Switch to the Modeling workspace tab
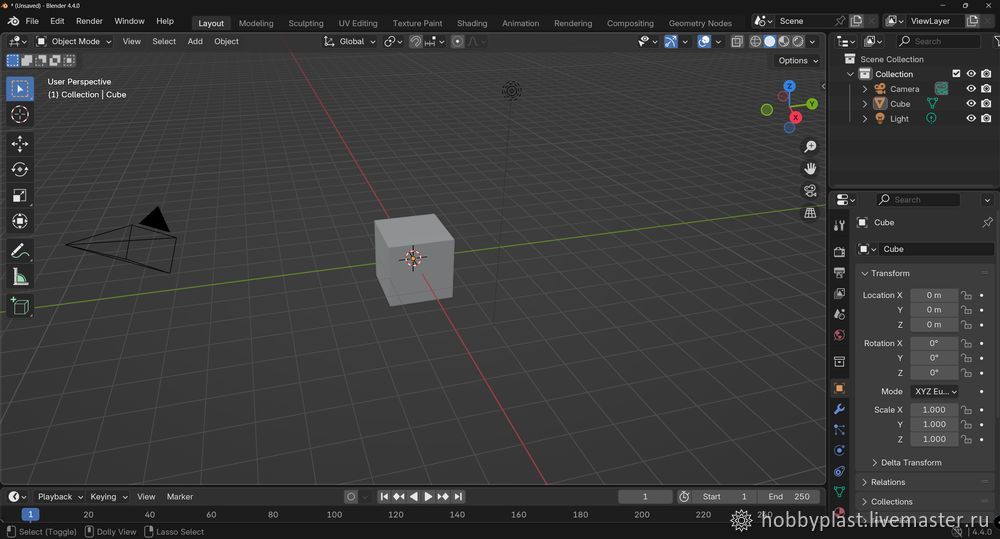 pos(256,24)
